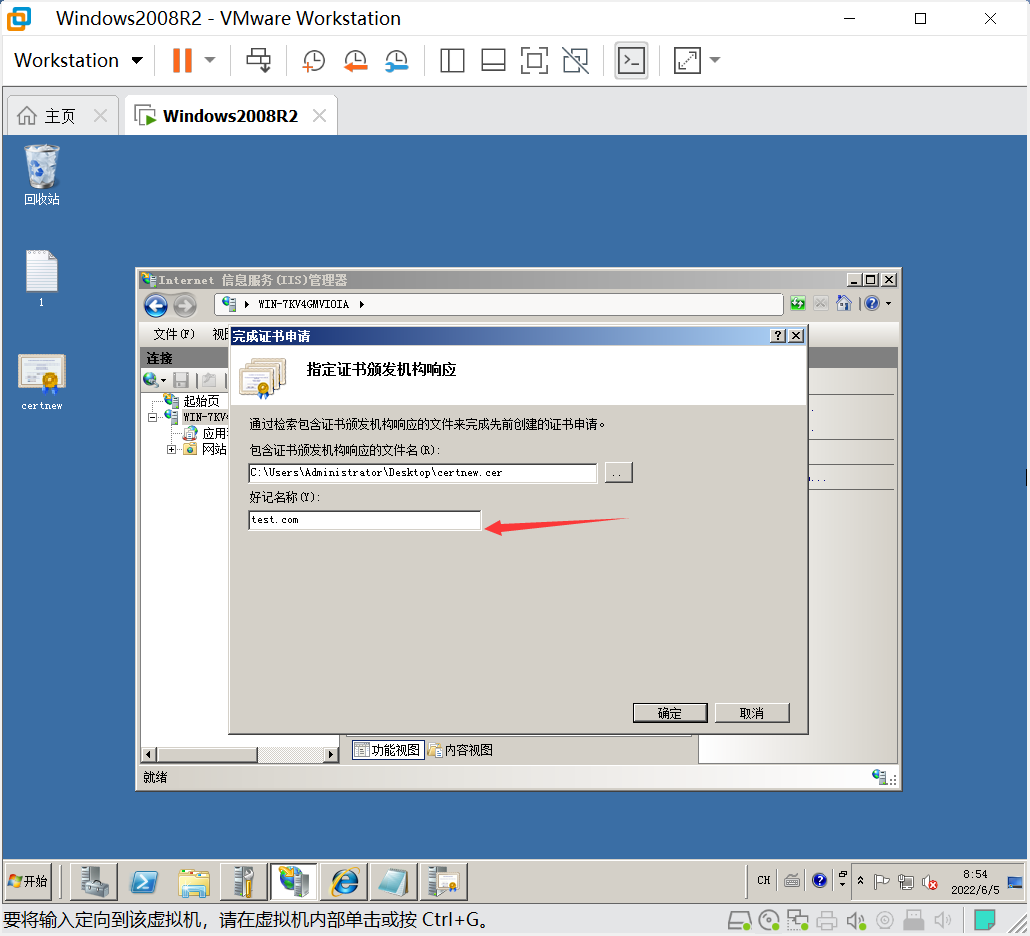Show hidden tray icons arrow
This screenshot has height=936, width=1030.
click(861, 880)
